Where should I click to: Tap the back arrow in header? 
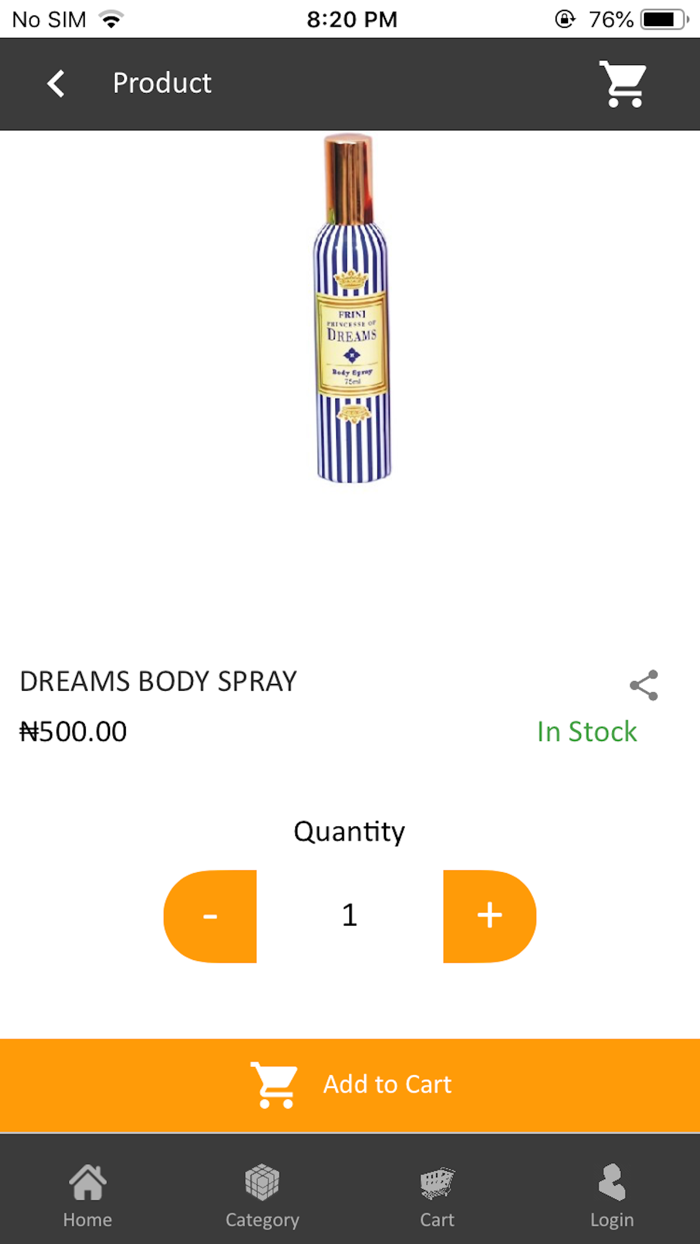pyautogui.click(x=56, y=84)
